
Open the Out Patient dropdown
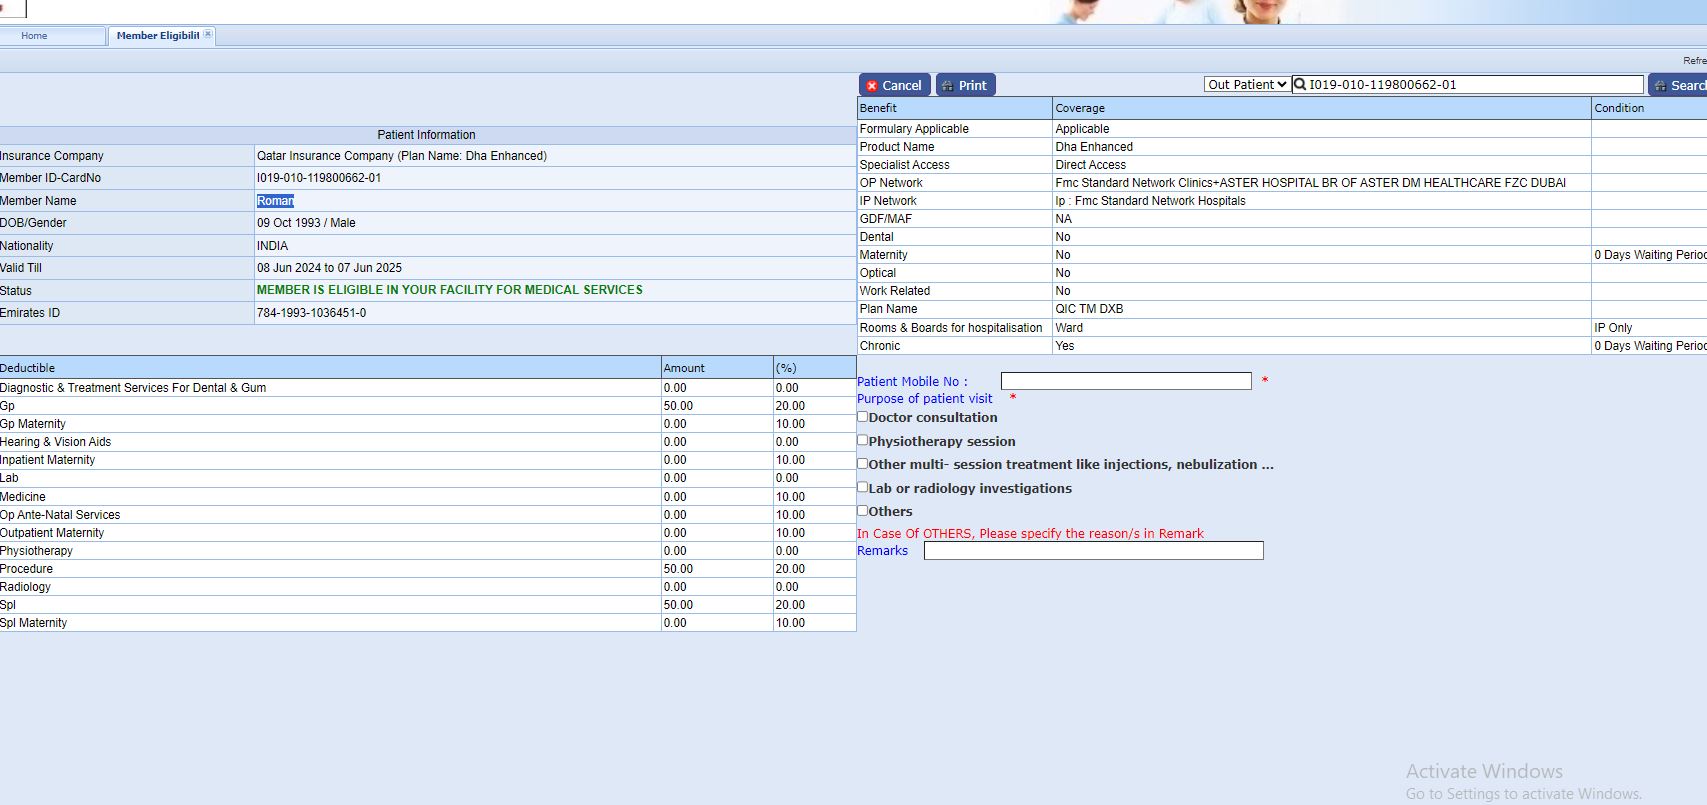tap(1246, 85)
